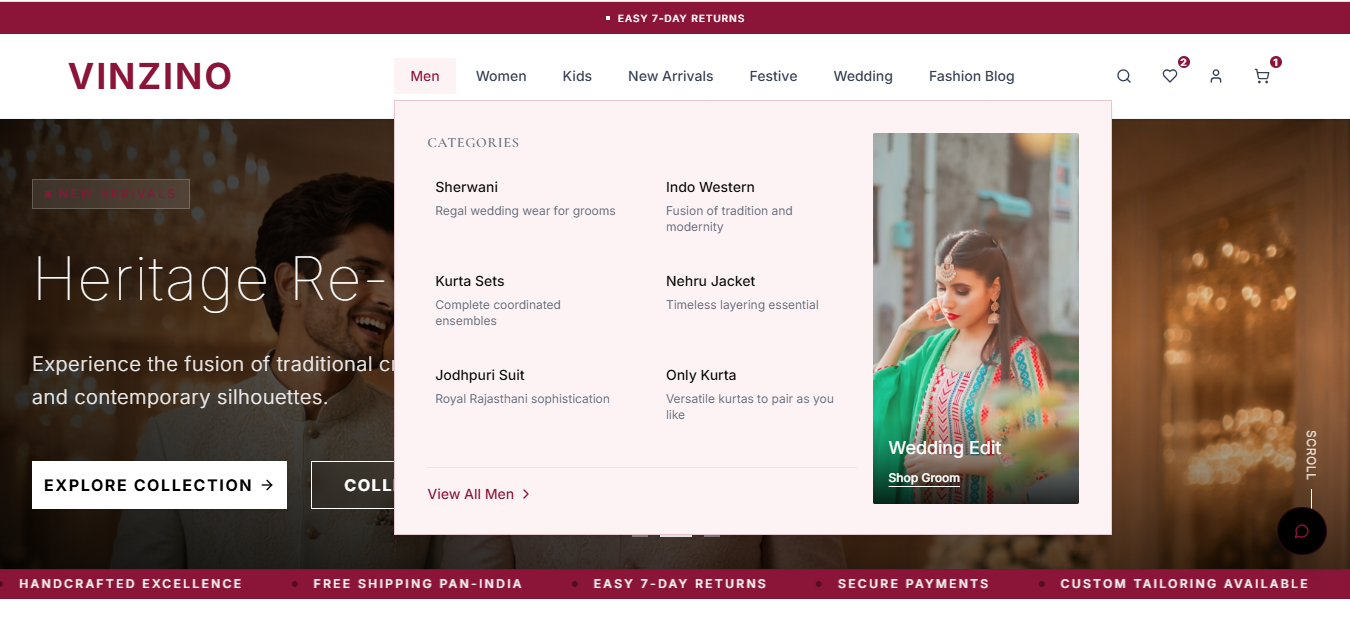Select the Men menu item
This screenshot has height=633, width=1350.
click(x=425, y=76)
